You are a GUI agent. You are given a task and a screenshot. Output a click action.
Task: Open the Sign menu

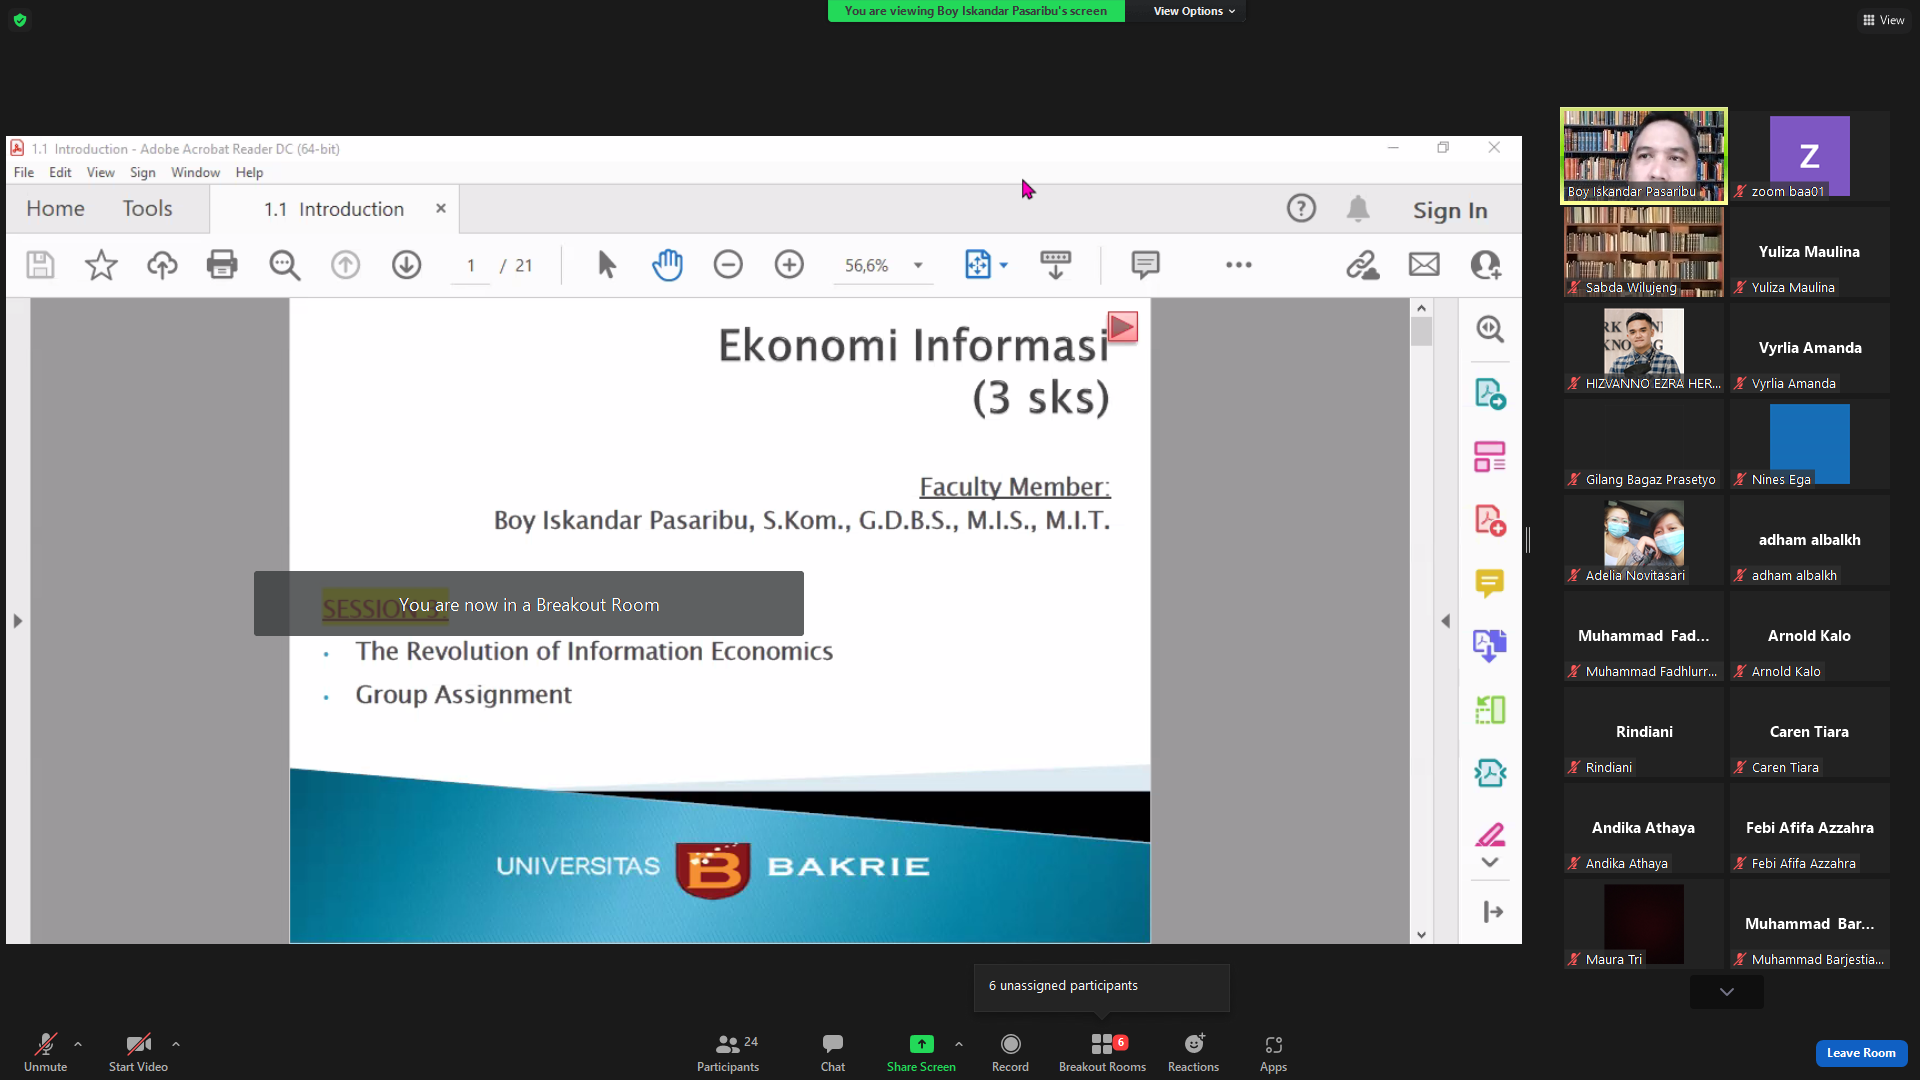143,172
